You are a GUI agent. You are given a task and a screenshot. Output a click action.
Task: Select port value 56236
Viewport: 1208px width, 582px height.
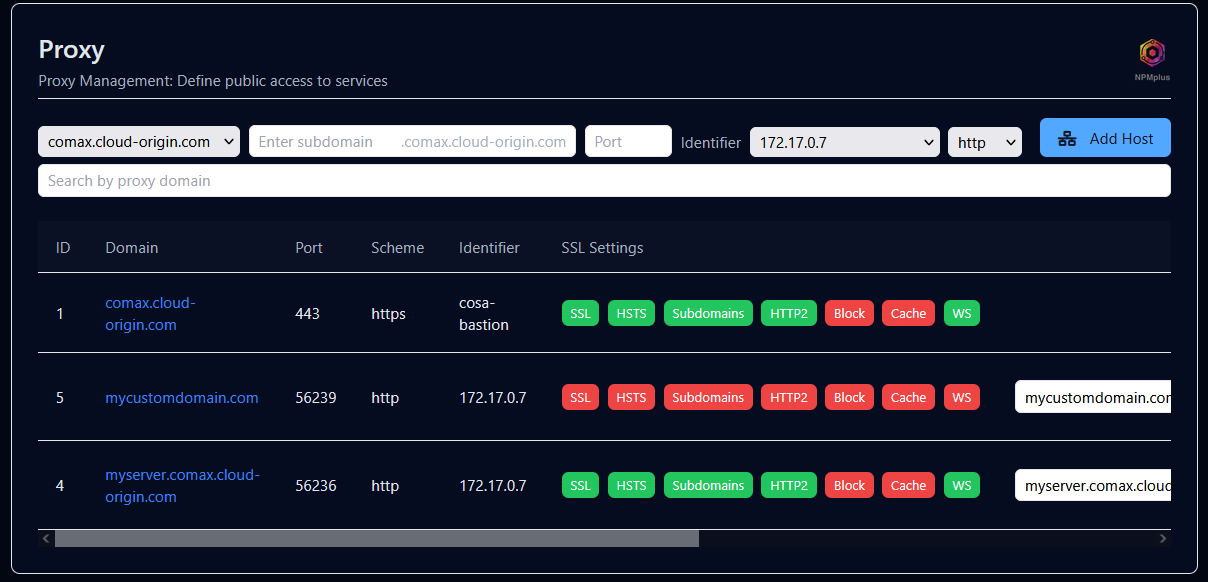[316, 485]
